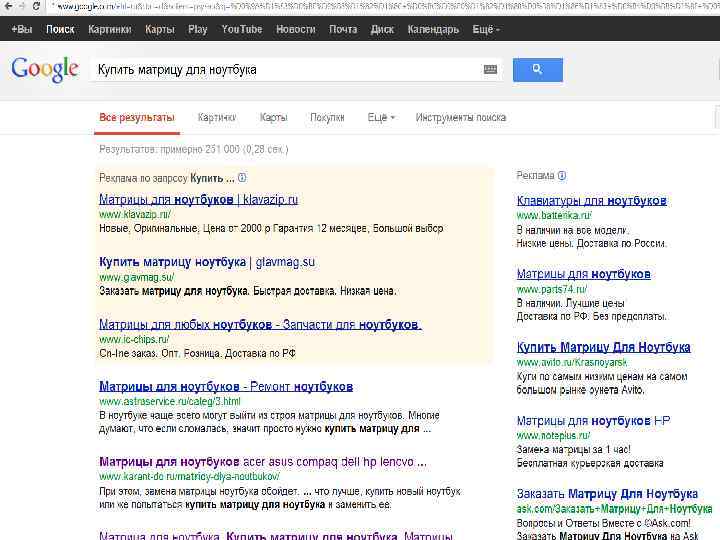Click the ask.com Заказать+Матрицу URL
The image size is (720, 540).
(x=614, y=509)
